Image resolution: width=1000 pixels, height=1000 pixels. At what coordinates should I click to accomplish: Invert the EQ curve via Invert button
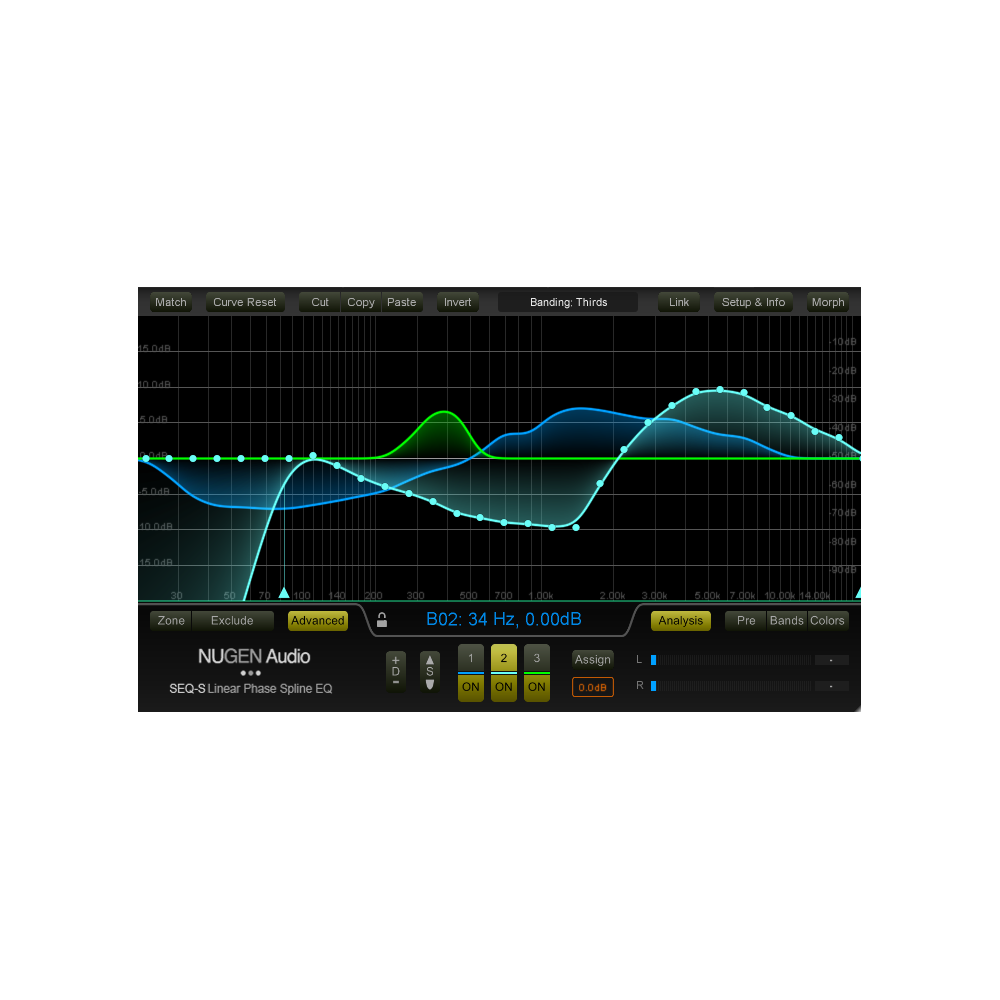(x=457, y=301)
